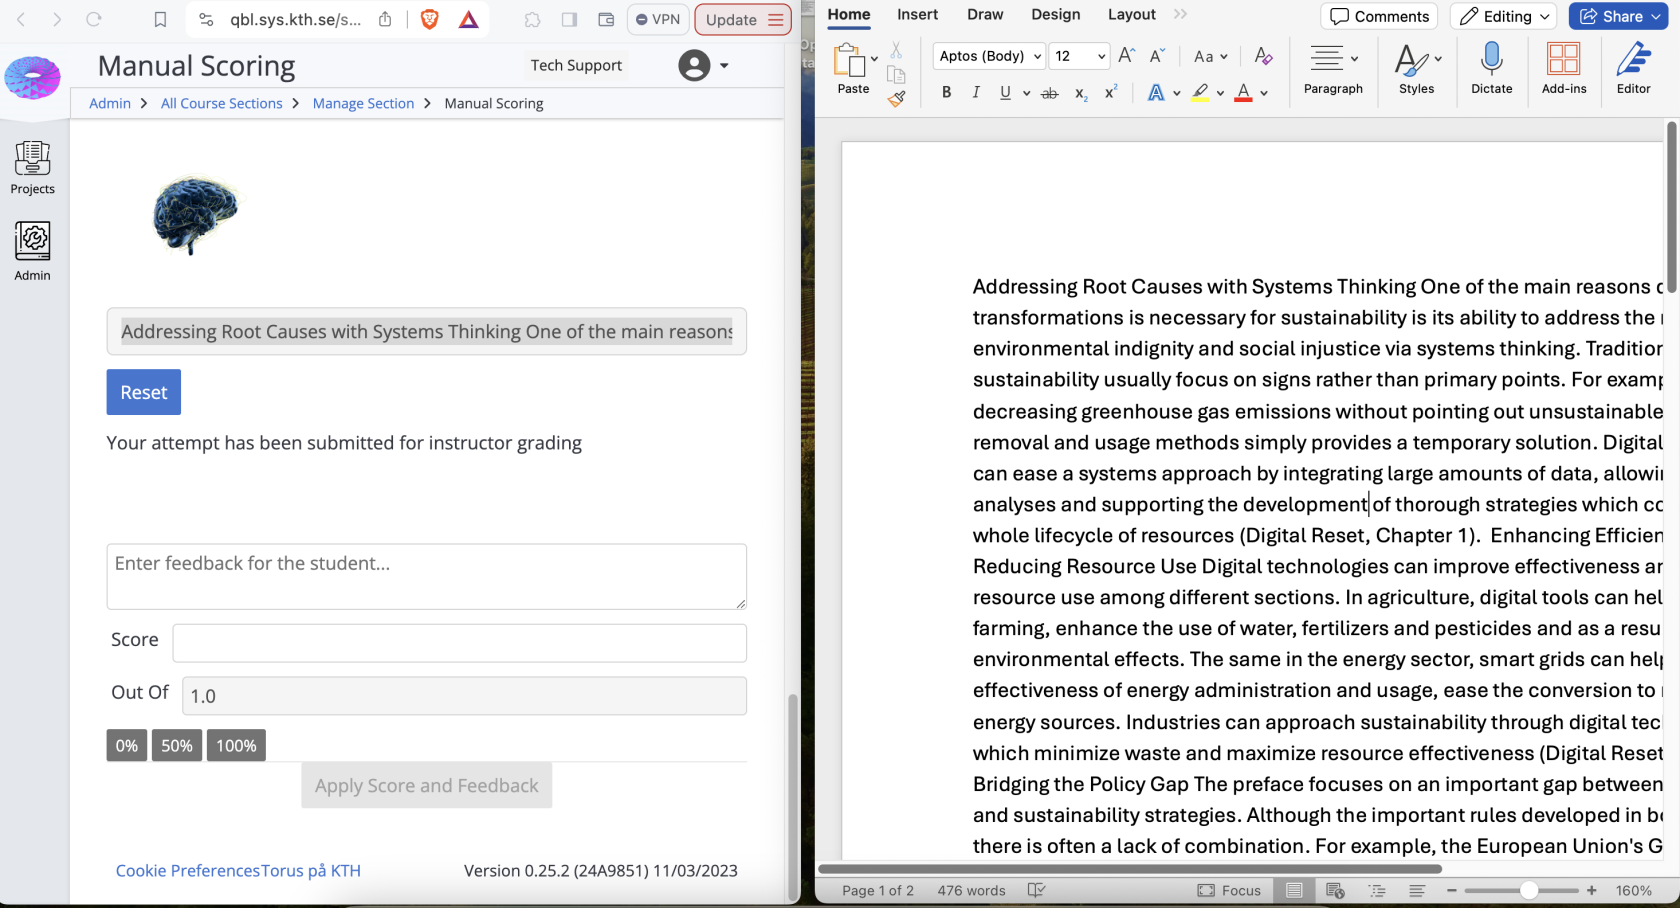Click the Word proofing status icon
Screen dimensions: 1680x908
pyautogui.click(x=1036, y=890)
